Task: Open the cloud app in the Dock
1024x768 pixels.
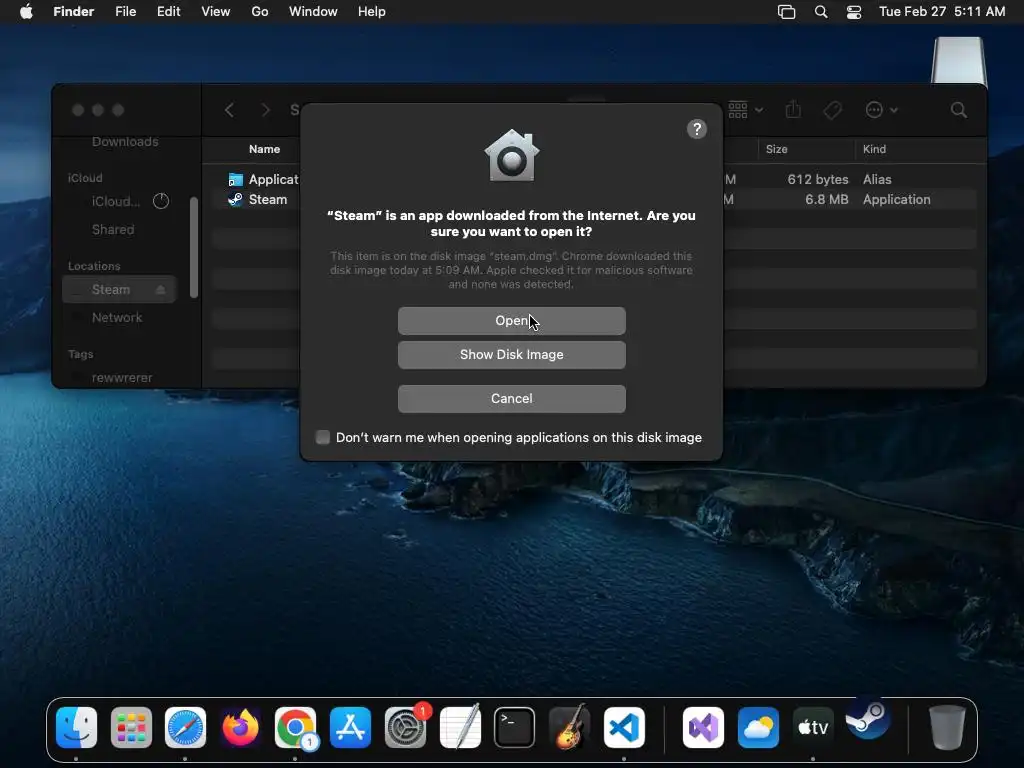Action: pos(758,727)
